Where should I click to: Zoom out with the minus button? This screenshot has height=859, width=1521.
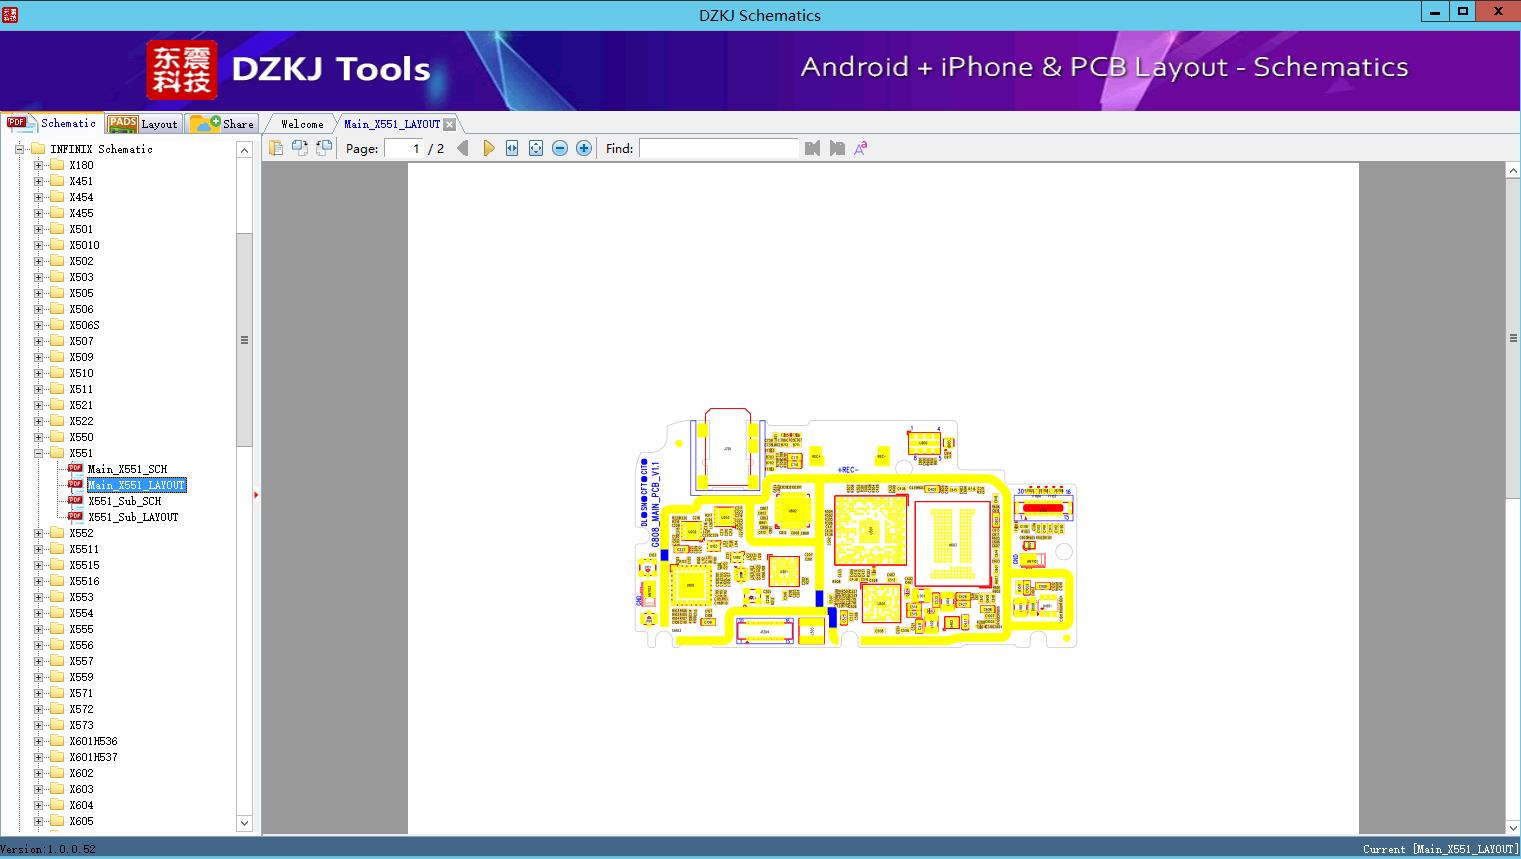[560, 148]
